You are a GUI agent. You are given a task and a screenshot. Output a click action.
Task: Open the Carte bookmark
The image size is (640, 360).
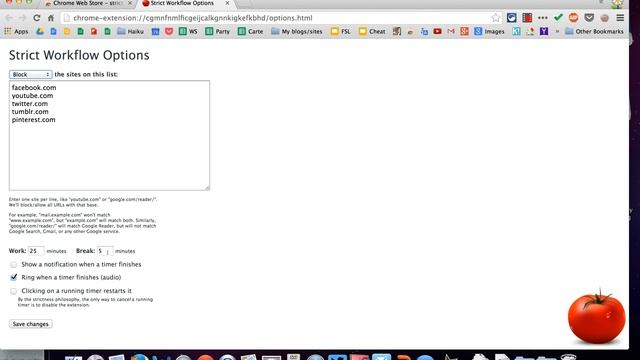pos(250,31)
